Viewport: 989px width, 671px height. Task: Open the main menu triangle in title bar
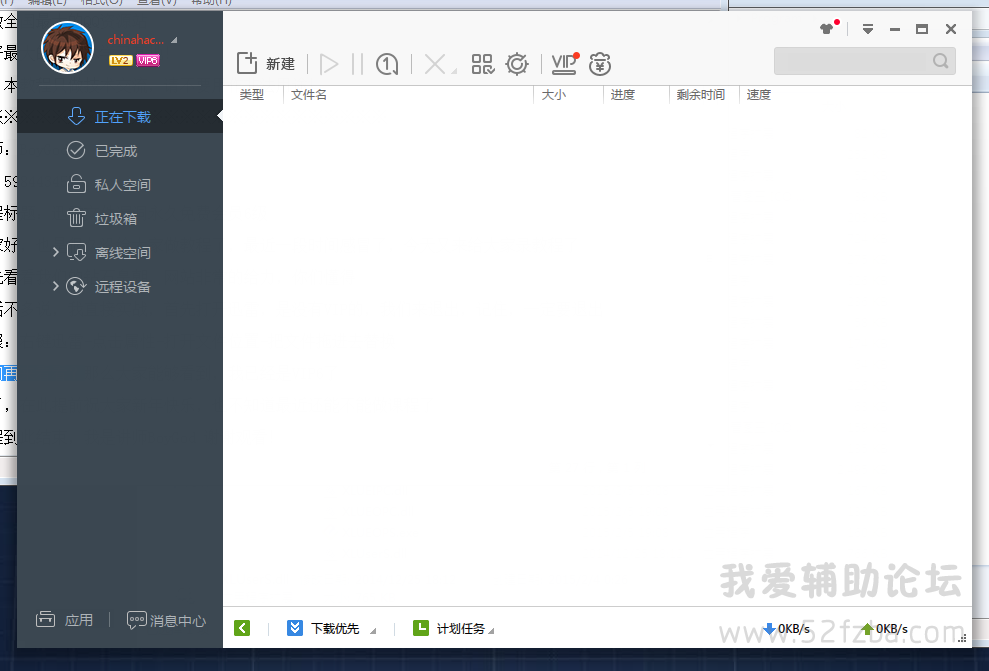(868, 29)
